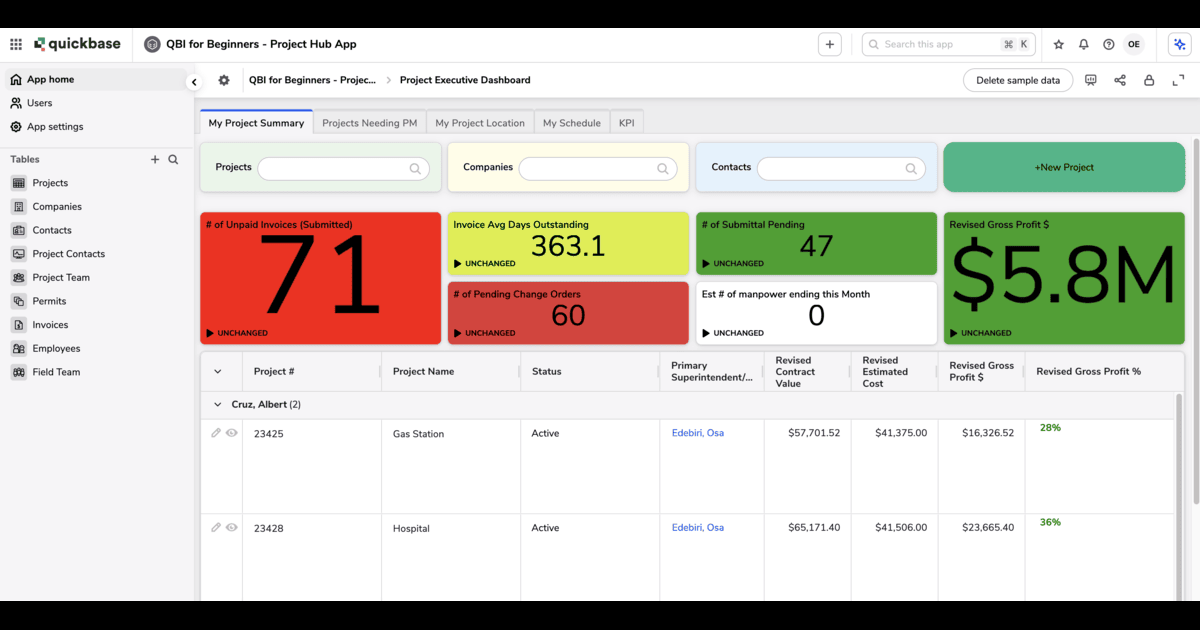
Task: Click the favorites star icon
Action: 1059,44
